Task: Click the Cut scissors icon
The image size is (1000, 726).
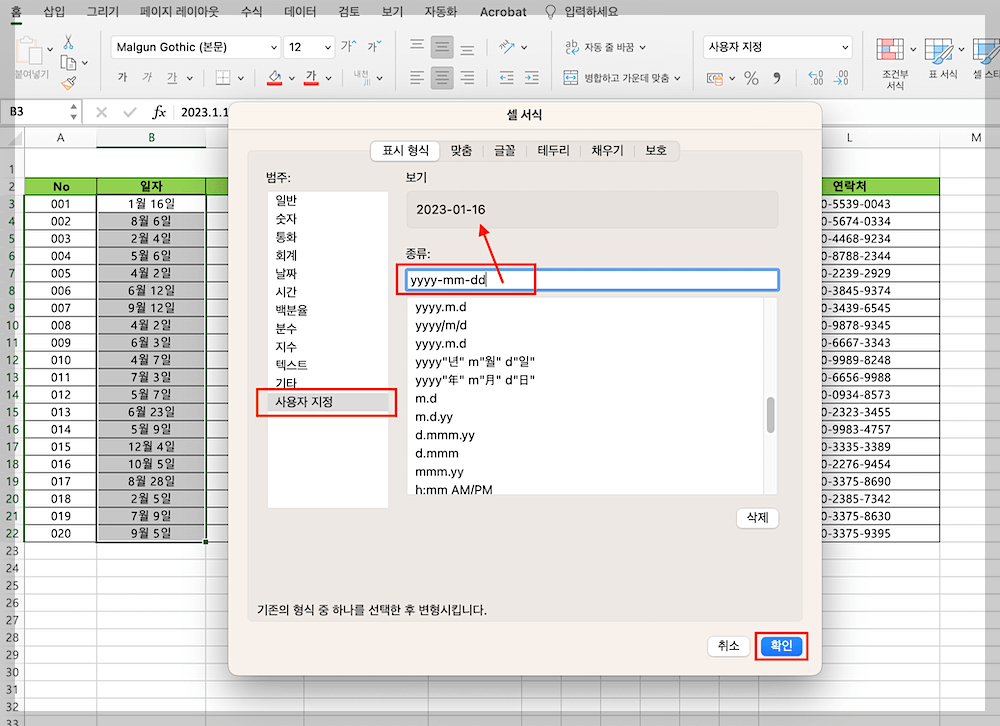Action: [68, 43]
